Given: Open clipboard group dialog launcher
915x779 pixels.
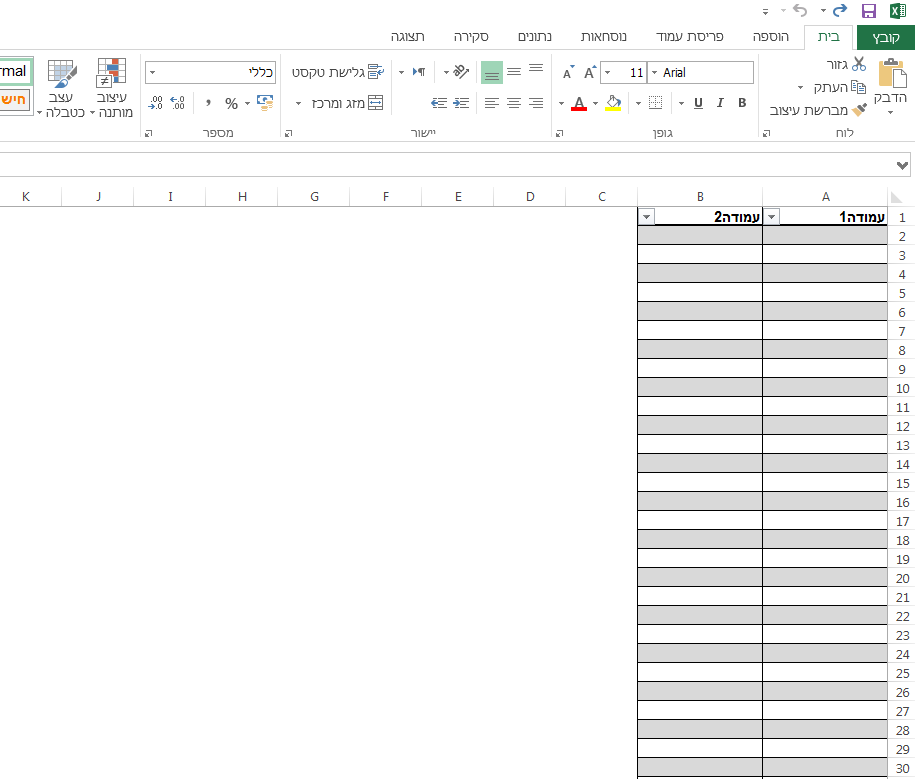Looking at the screenshot, I should click(767, 134).
